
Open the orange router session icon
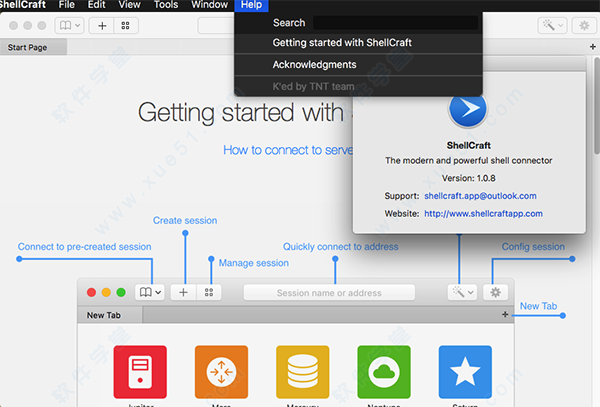pos(221,372)
